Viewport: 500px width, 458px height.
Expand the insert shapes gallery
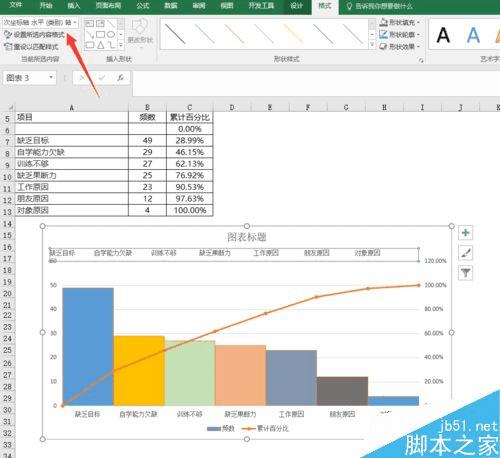click(x=121, y=45)
